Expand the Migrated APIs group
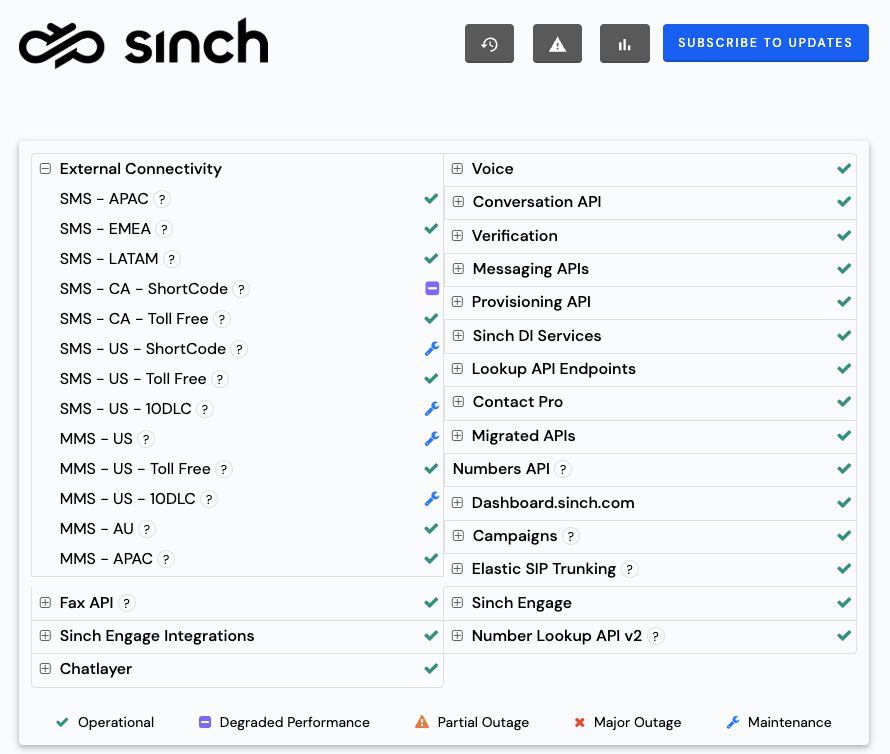Screen dimensions: 890x754 pyautogui.click(x=457, y=435)
